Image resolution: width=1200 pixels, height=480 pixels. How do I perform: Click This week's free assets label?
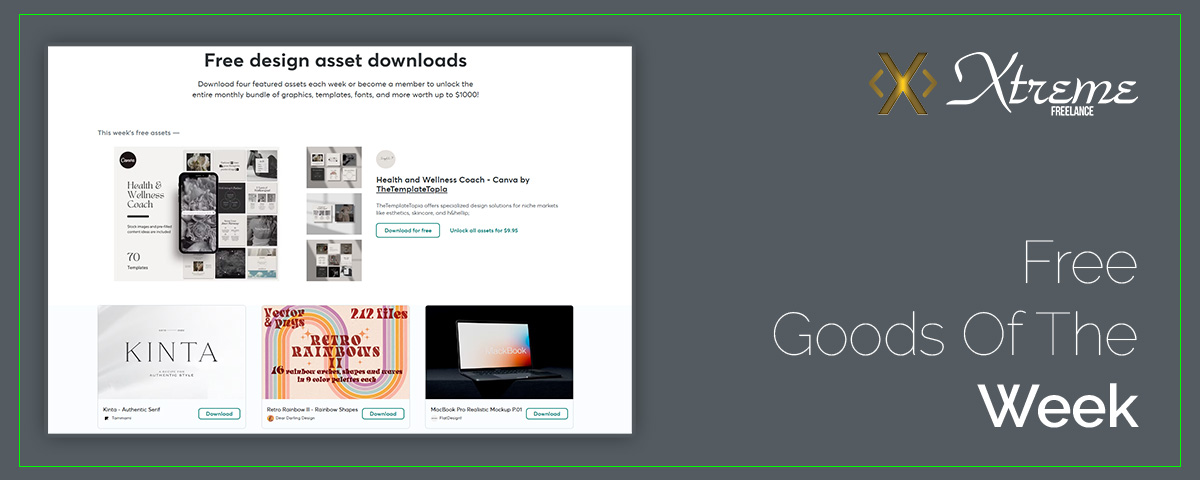pyautogui.click(x=139, y=132)
